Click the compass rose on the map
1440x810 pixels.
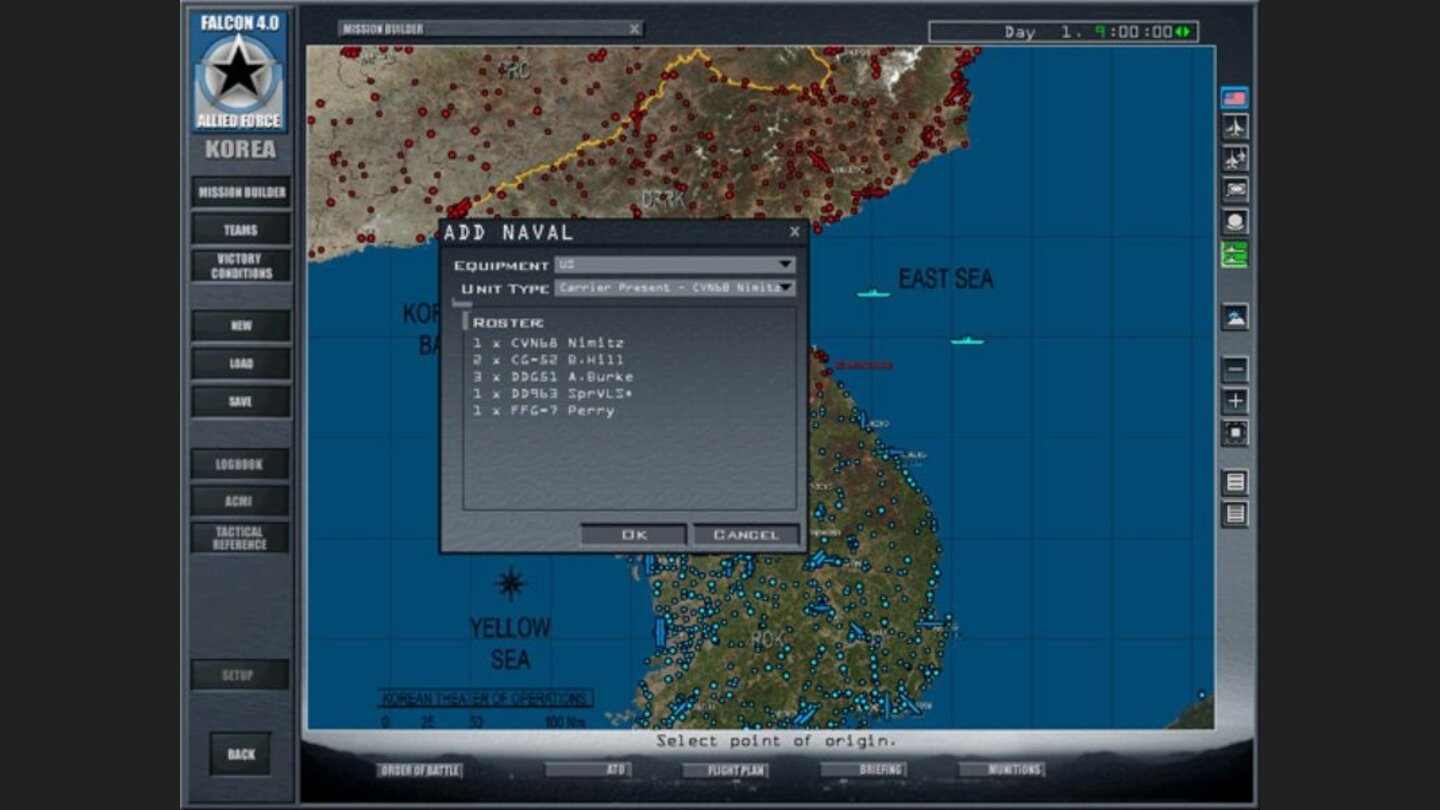(511, 583)
